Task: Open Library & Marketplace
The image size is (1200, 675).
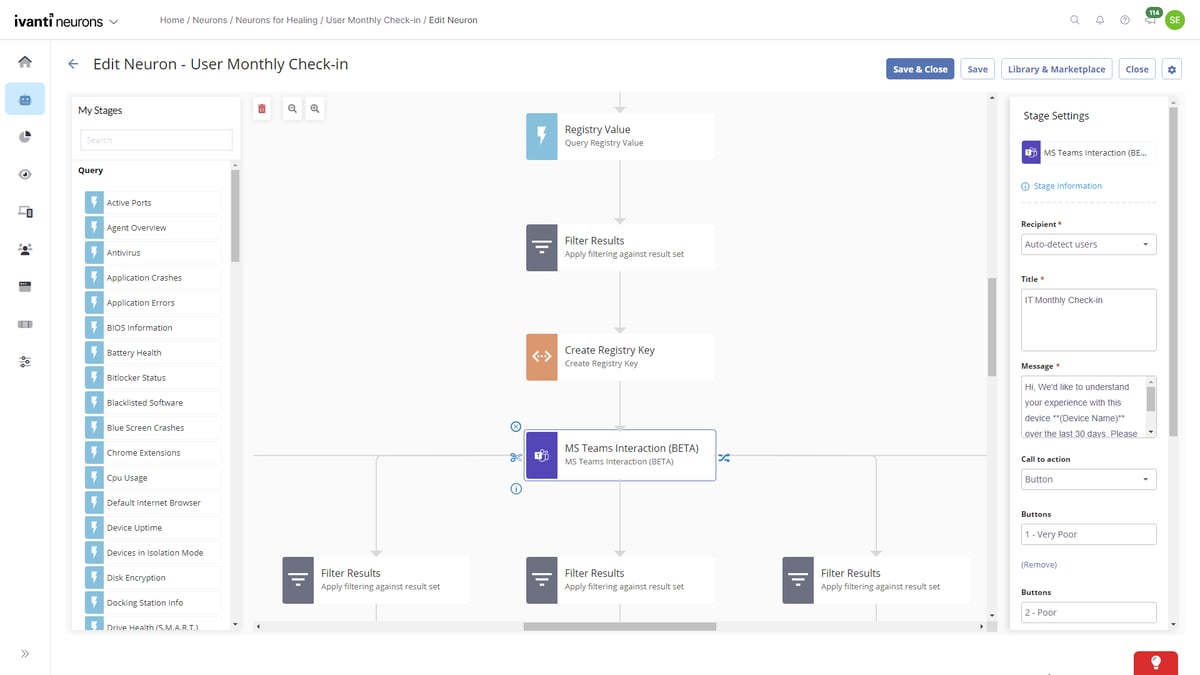Action: click(x=1056, y=68)
